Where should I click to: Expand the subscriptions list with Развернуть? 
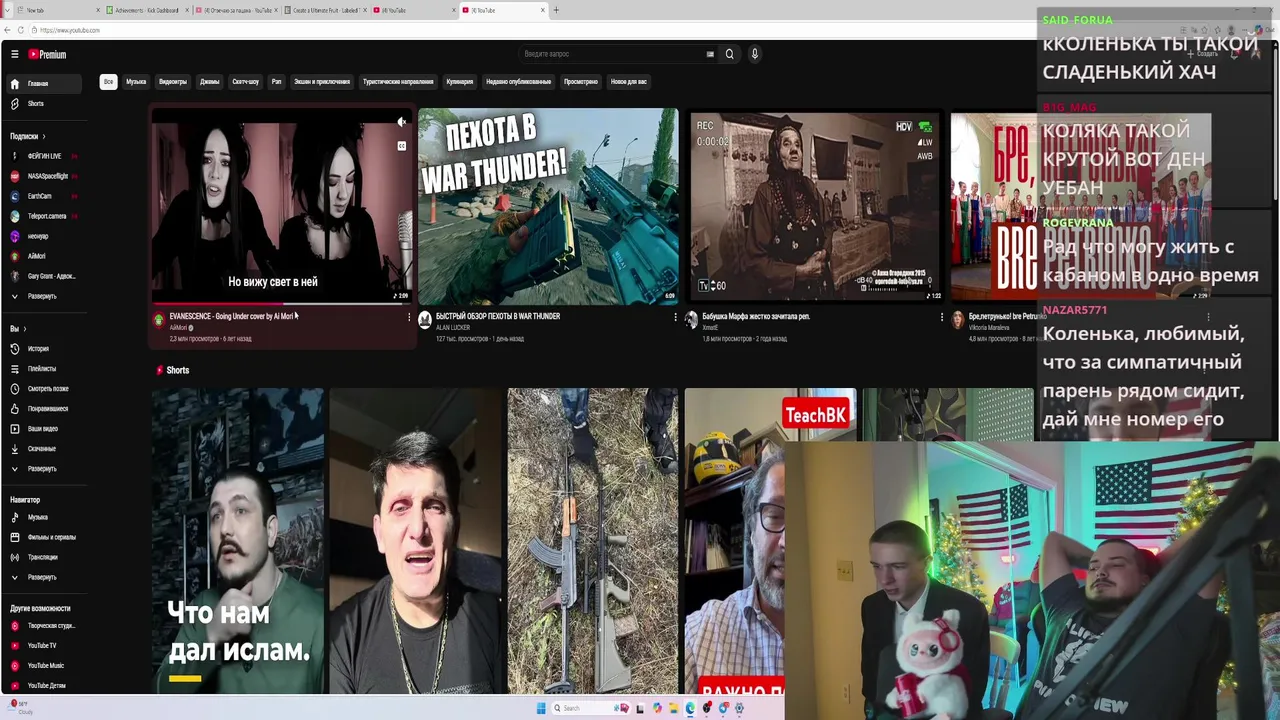pyautogui.click(x=42, y=296)
